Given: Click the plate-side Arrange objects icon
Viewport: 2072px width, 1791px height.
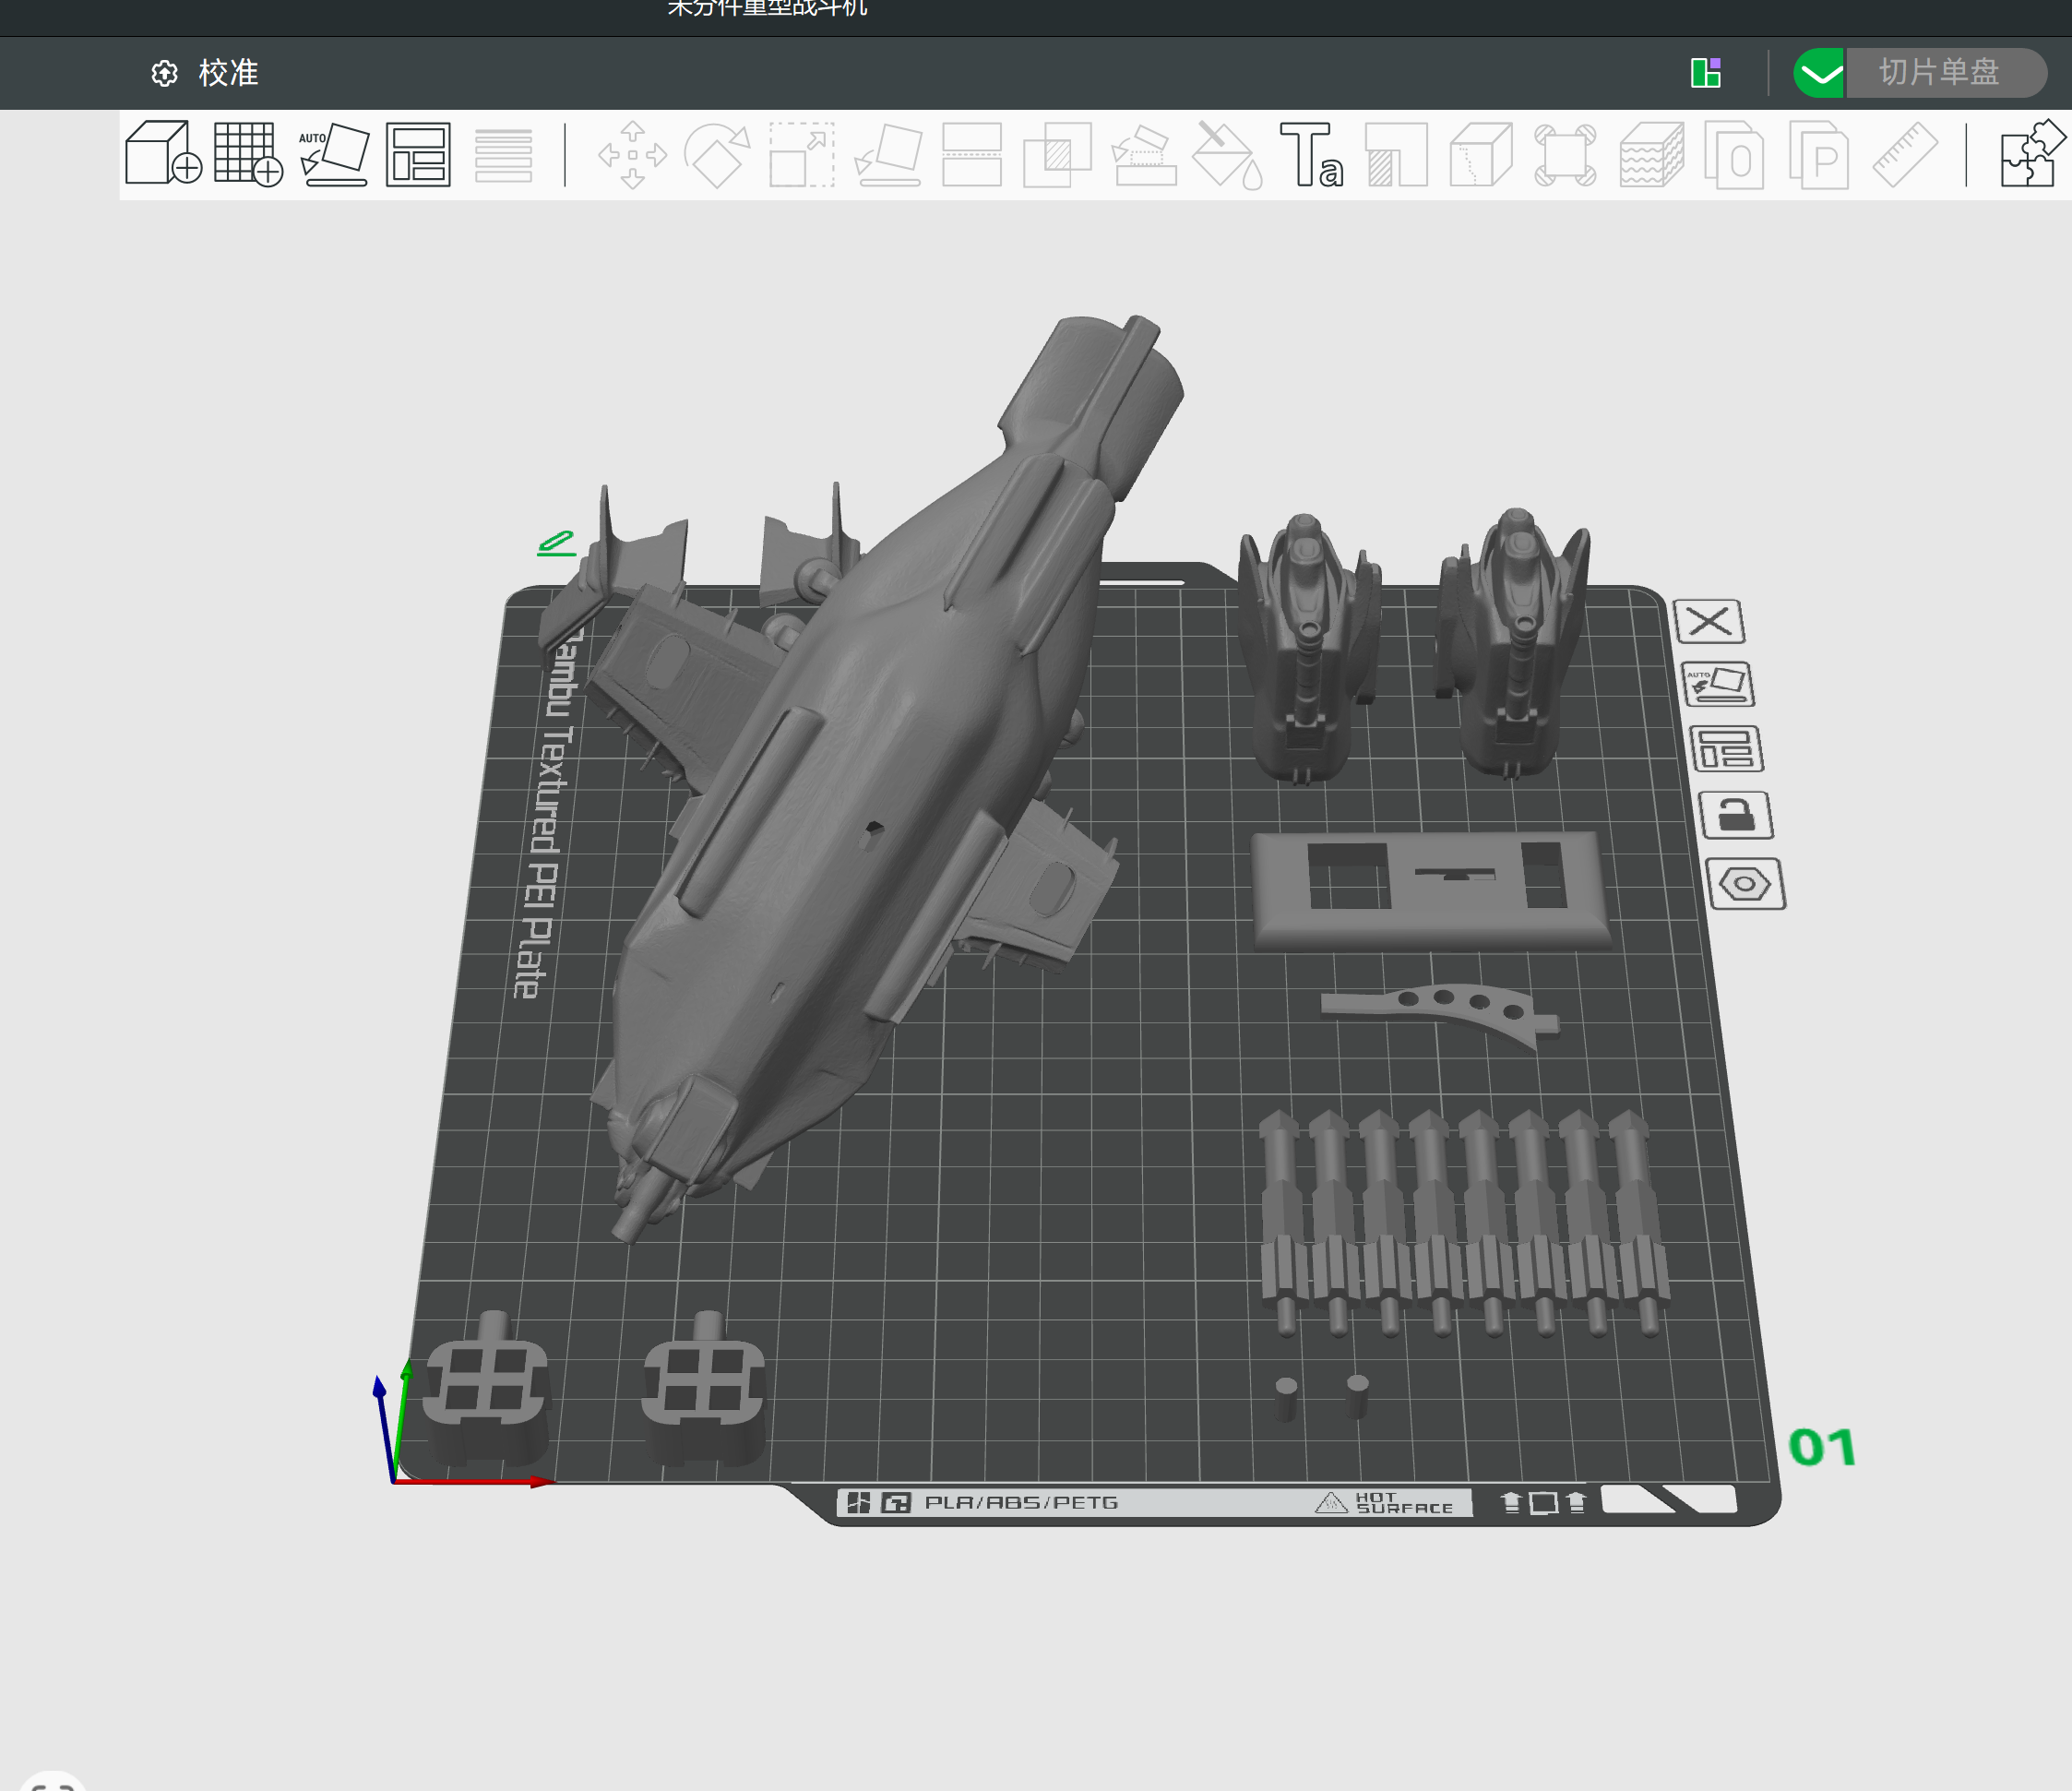Looking at the screenshot, I should [x=1726, y=749].
